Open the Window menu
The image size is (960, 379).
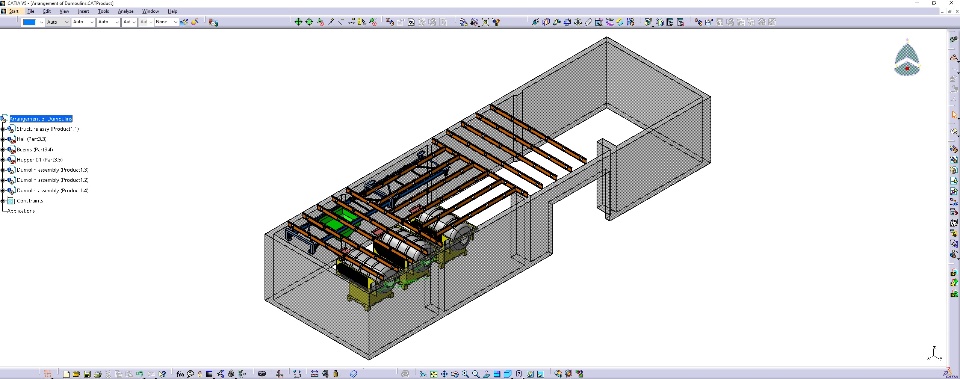tap(150, 11)
